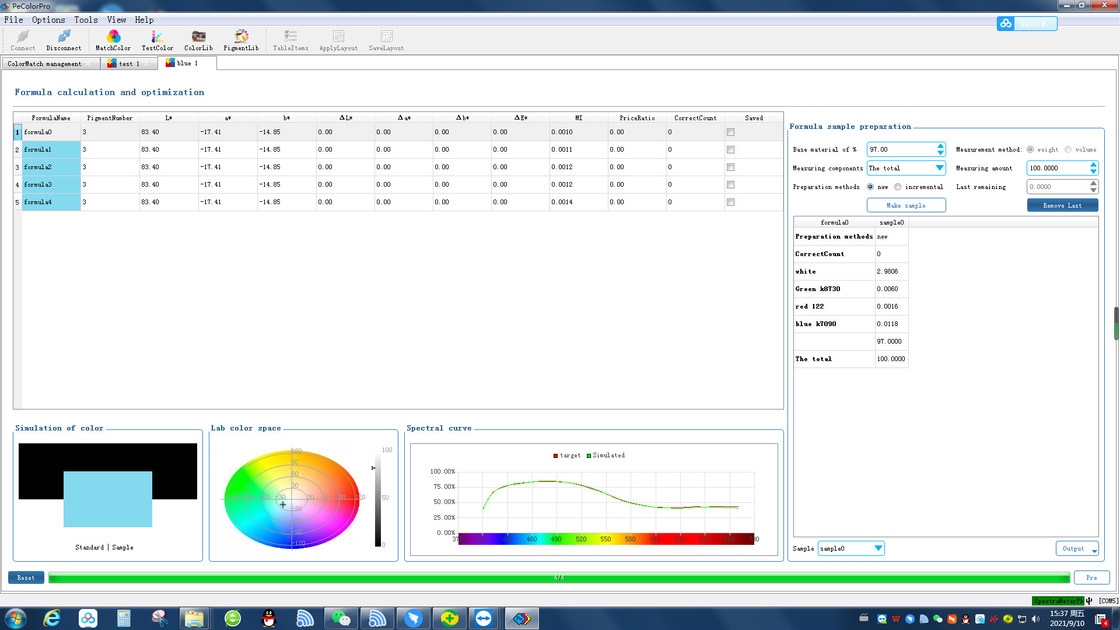This screenshot has width=1120, height=630.
Task: Open the QQ penguin app in taskbar
Action: coord(269,619)
